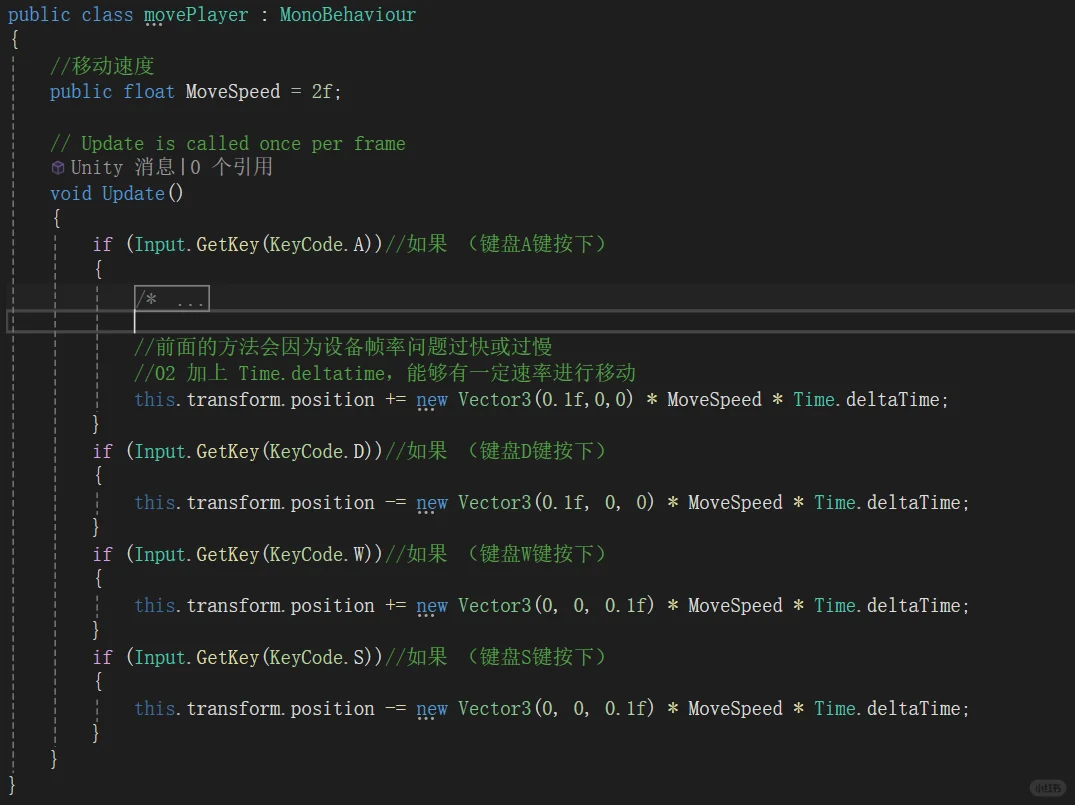1075x805 pixels.
Task: Click Vector3(0.1f,0,0) in the A-key block
Action: point(546,399)
